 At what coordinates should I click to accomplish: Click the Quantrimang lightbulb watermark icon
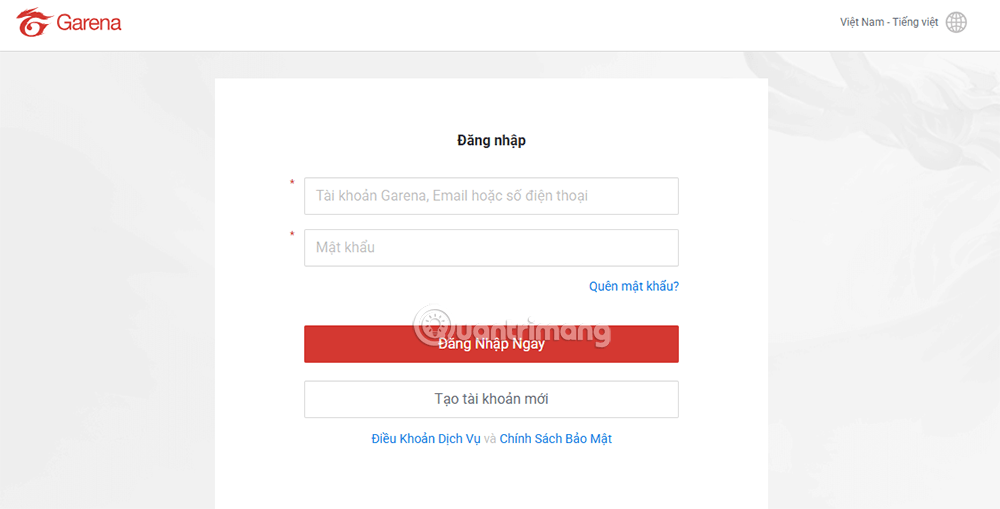433,325
